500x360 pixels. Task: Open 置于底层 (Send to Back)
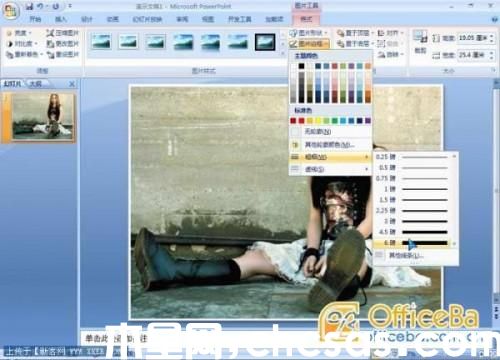355,44
